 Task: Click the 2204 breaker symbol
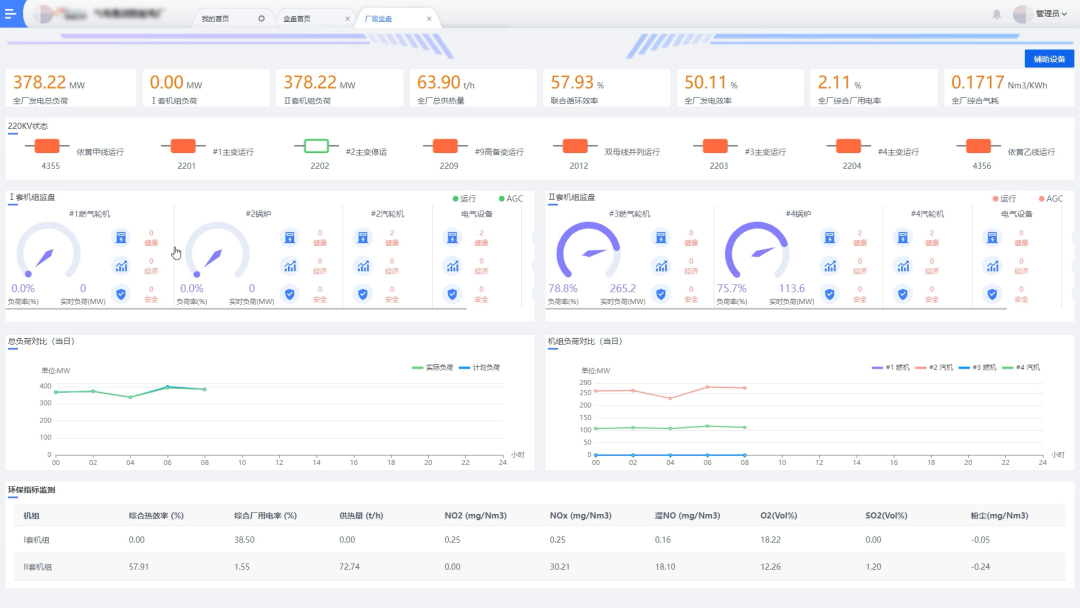pyautogui.click(x=849, y=146)
